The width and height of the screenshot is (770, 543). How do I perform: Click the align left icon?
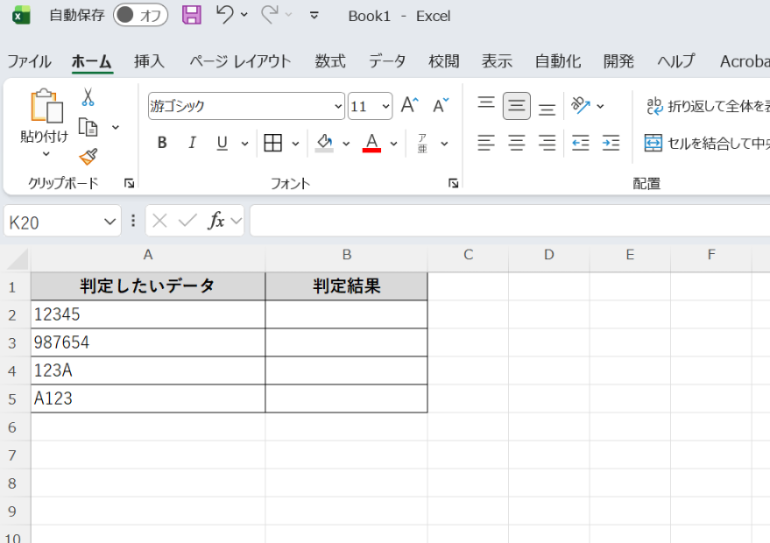point(486,143)
